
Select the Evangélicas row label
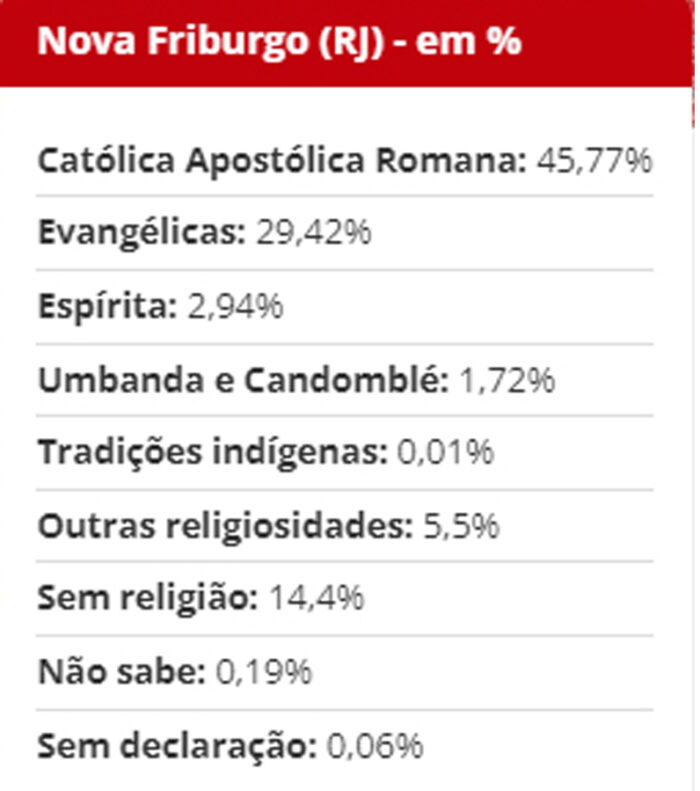click(141, 232)
